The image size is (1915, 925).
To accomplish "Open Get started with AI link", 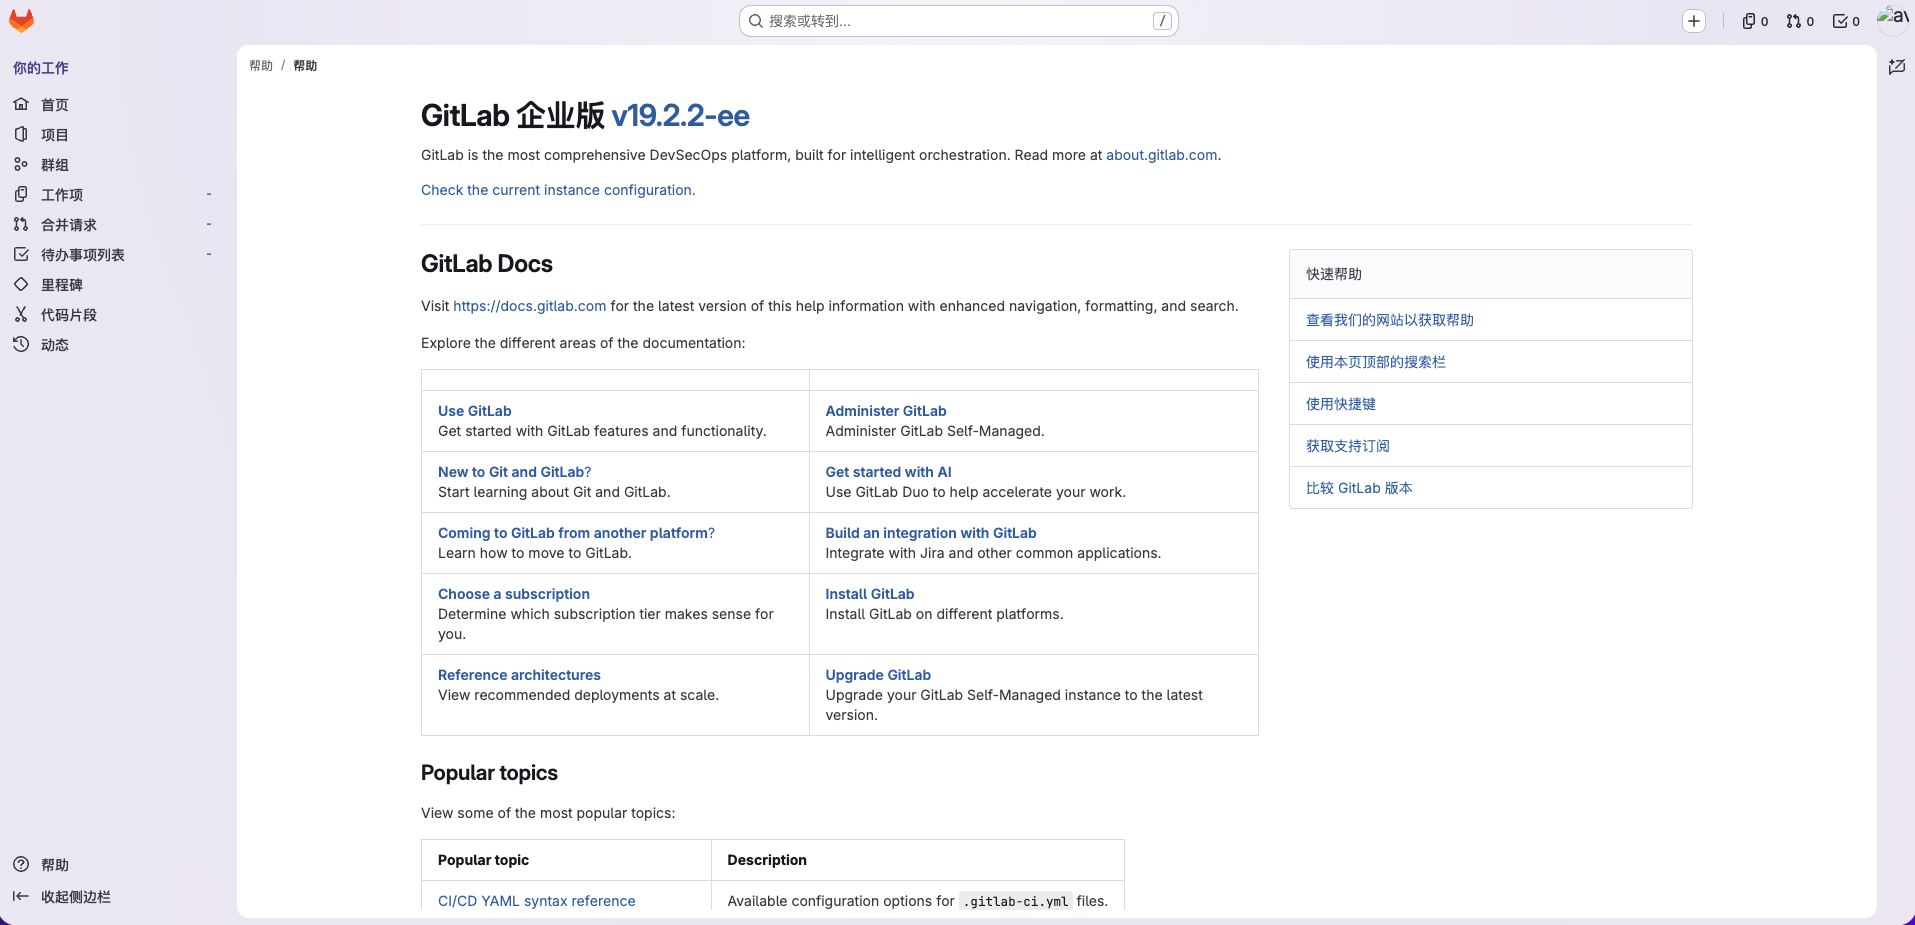I will [889, 472].
